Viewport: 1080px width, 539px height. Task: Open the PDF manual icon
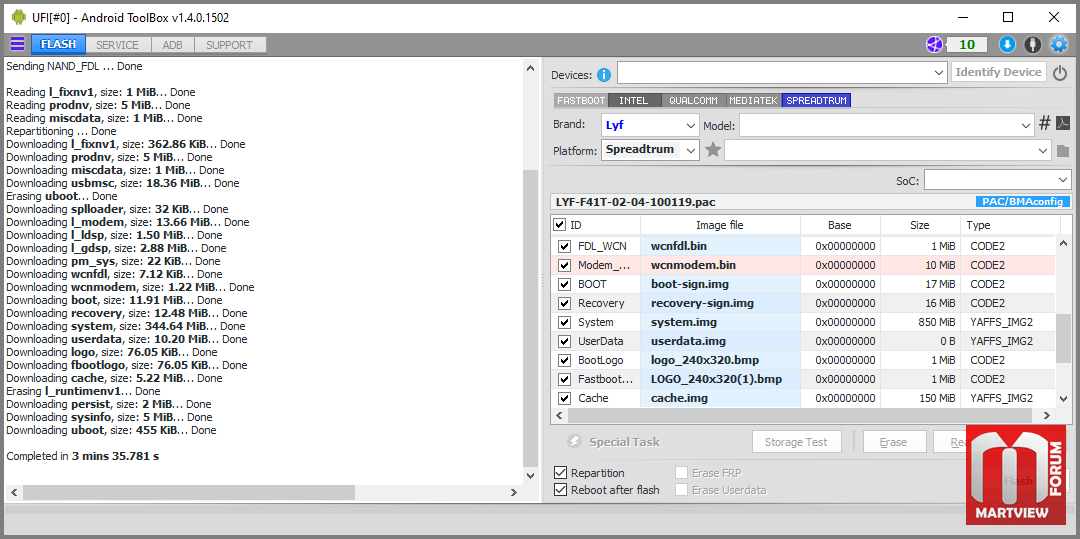1063,124
